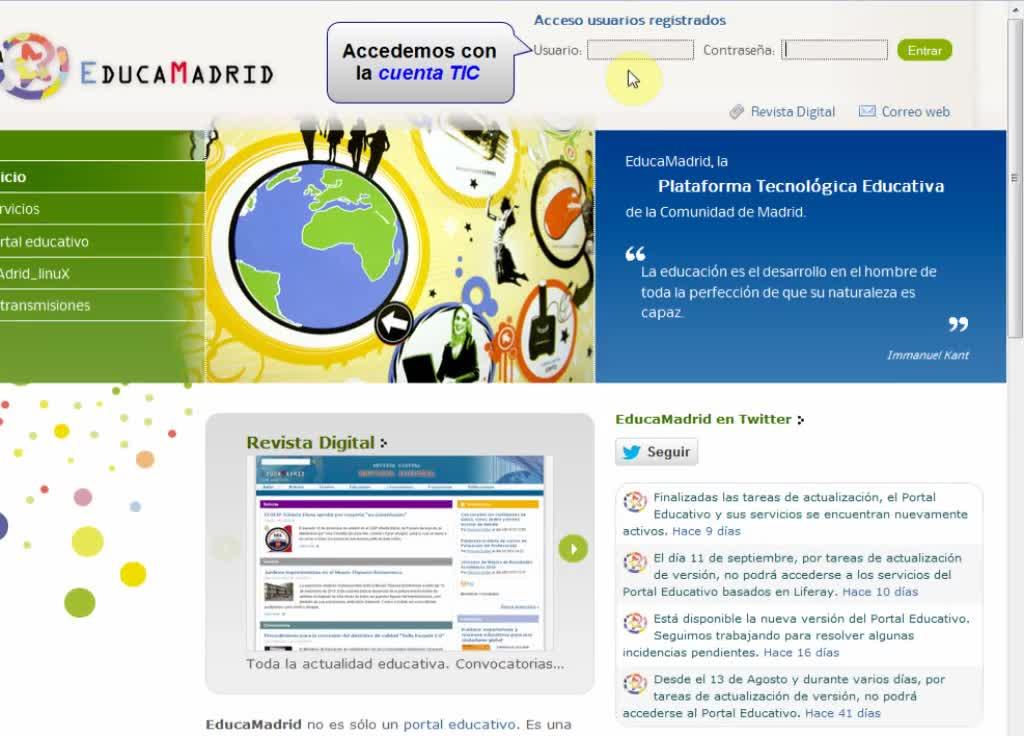
Task: Click the 'Plataforma Tecnológica Educativa' heading
Action: [801, 186]
